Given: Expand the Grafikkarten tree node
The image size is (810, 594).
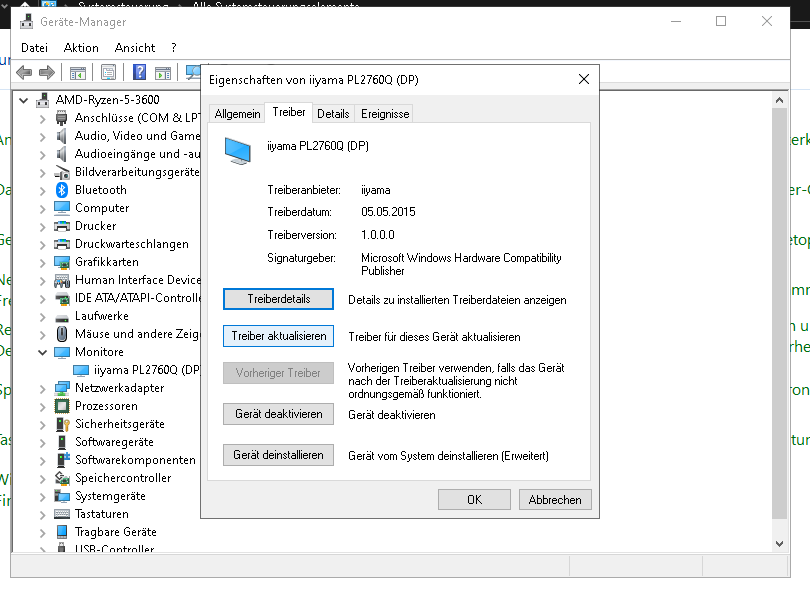Looking at the screenshot, I should click(42, 263).
